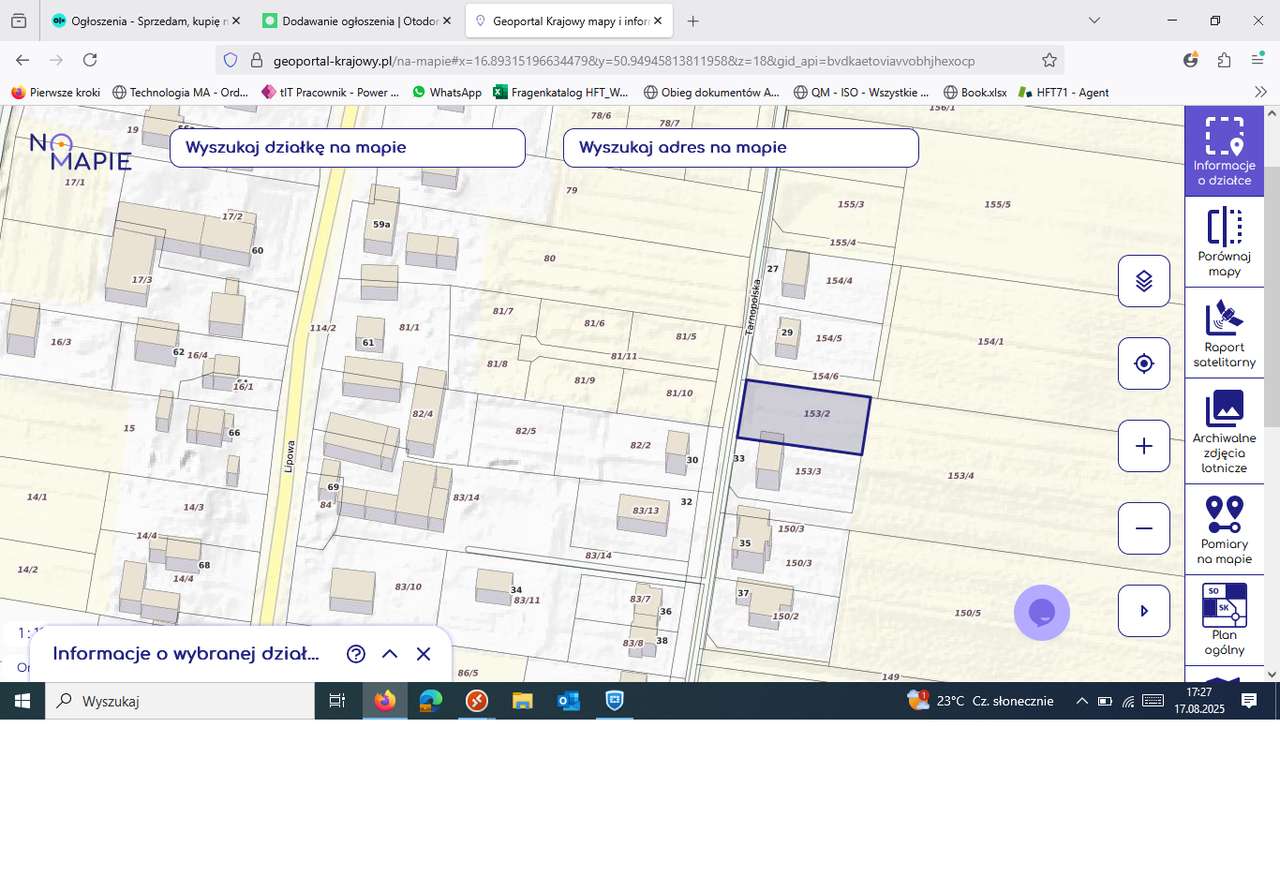This screenshot has height=890, width=1280.
Task: Zoom out the map with minus button
Action: click(1144, 528)
